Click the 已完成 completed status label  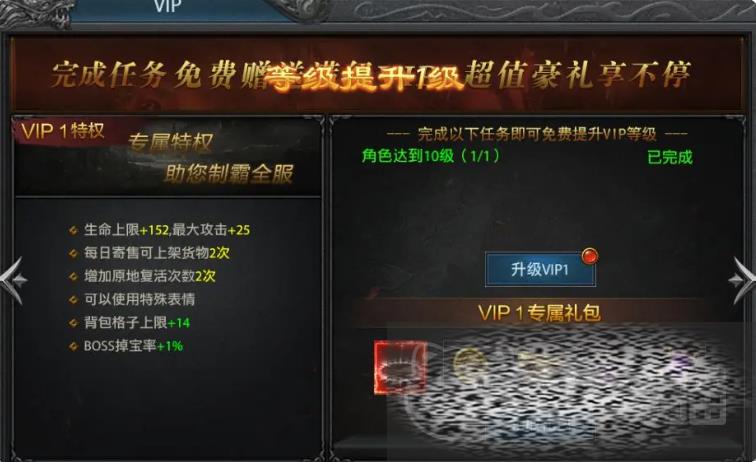[670, 157]
